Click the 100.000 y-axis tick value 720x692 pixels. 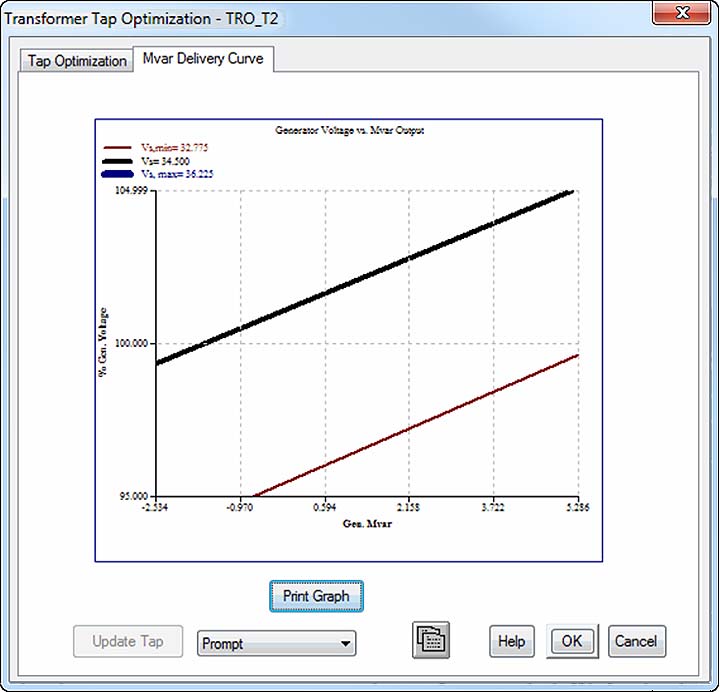[x=132, y=343]
